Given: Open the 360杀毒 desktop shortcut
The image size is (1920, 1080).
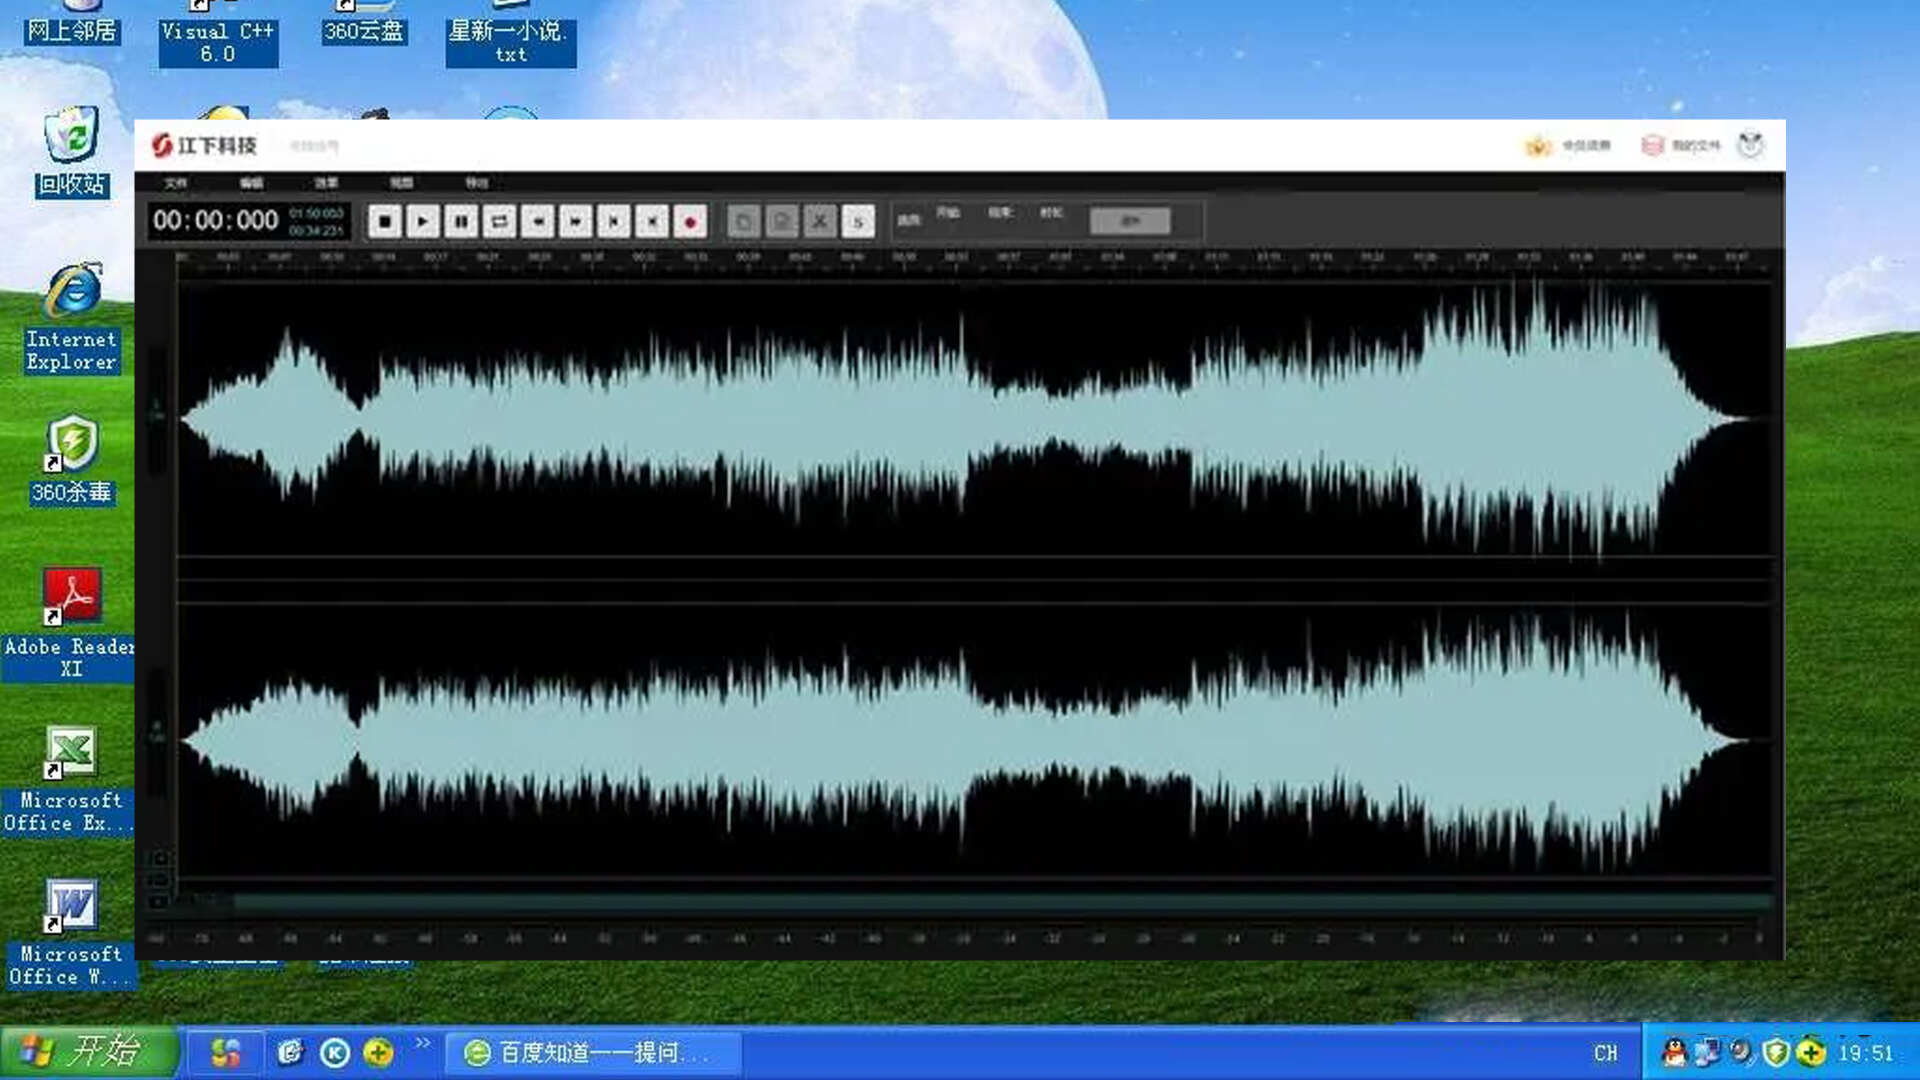Looking at the screenshot, I should tap(71, 461).
